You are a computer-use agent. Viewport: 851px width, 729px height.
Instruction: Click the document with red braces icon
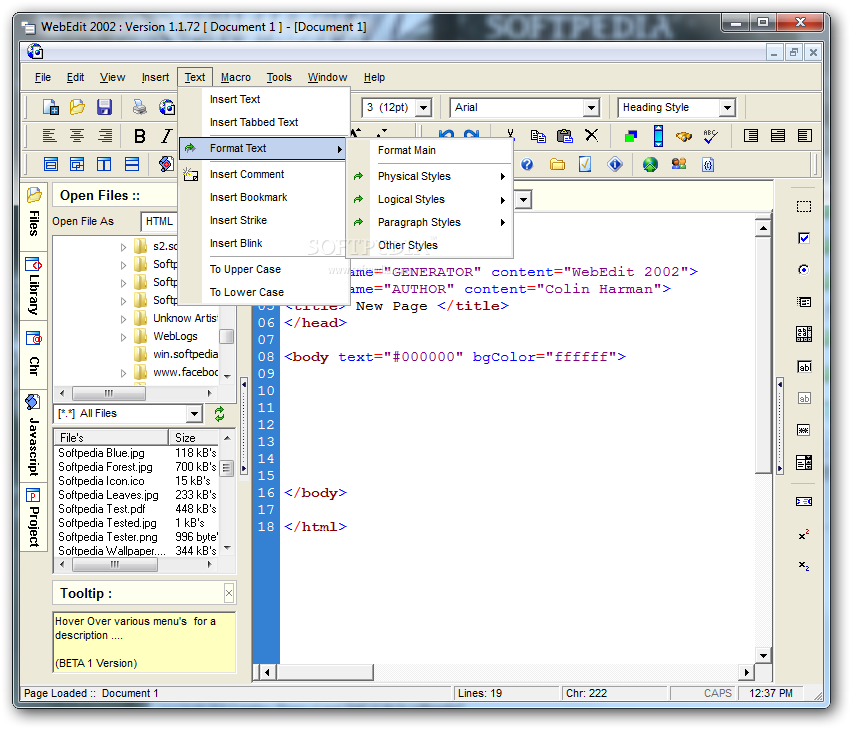tap(708, 164)
